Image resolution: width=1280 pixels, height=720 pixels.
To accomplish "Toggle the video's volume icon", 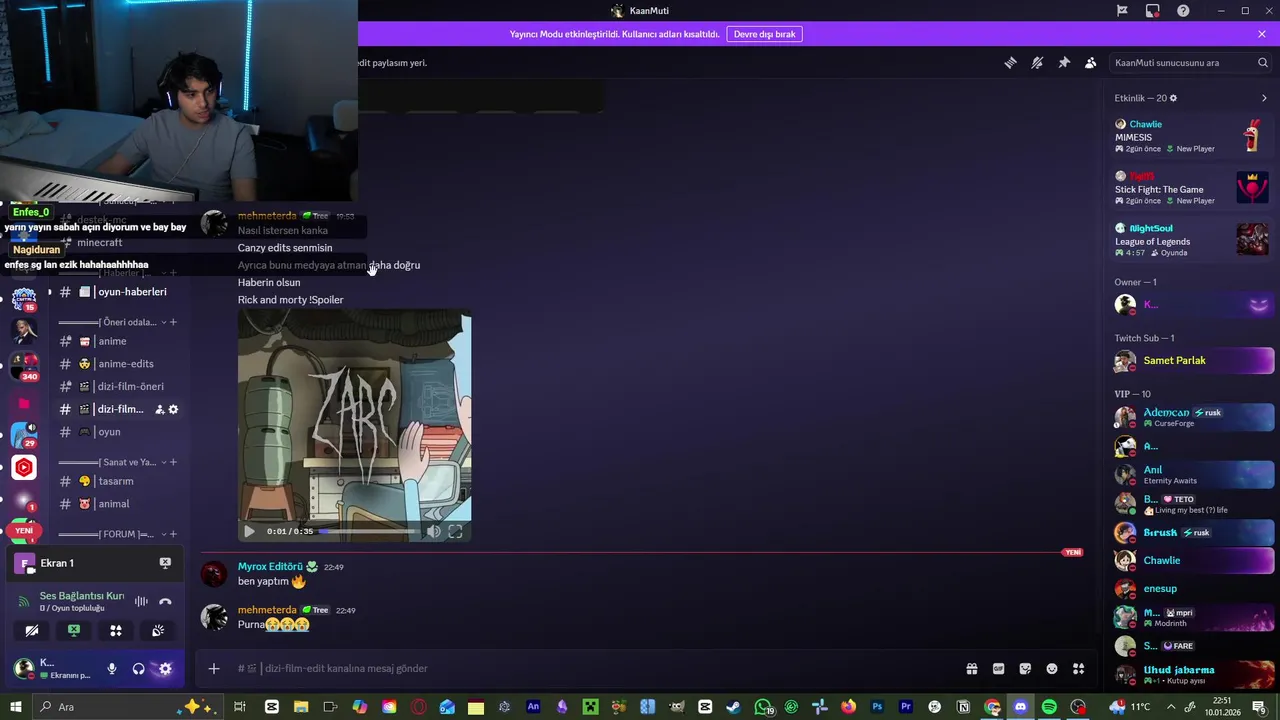I will 433,531.
